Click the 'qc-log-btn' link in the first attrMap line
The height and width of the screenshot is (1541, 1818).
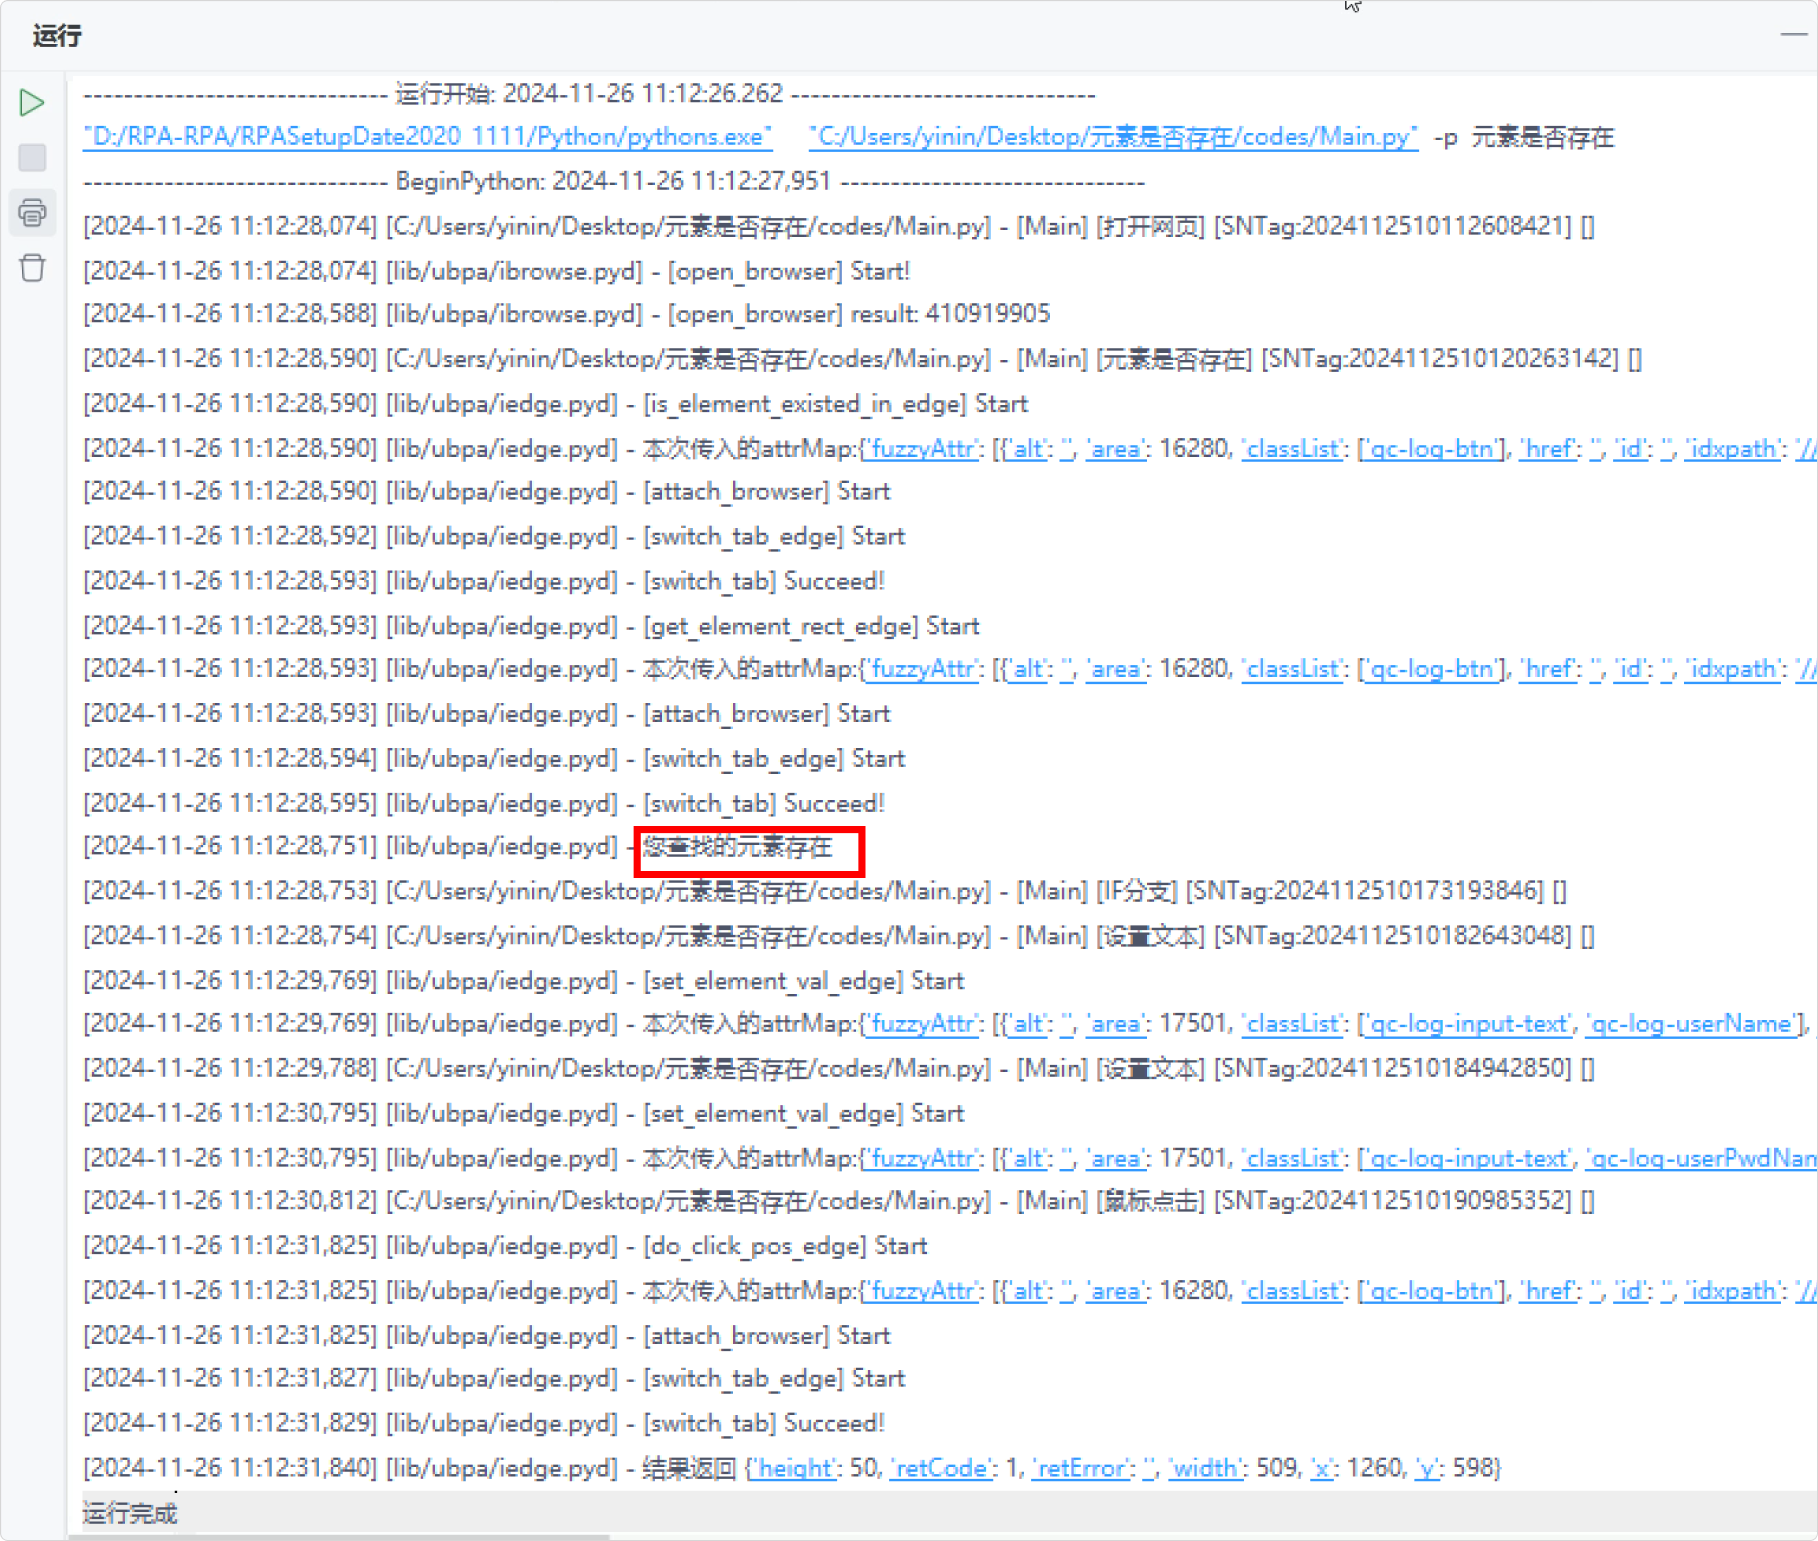point(1432,449)
